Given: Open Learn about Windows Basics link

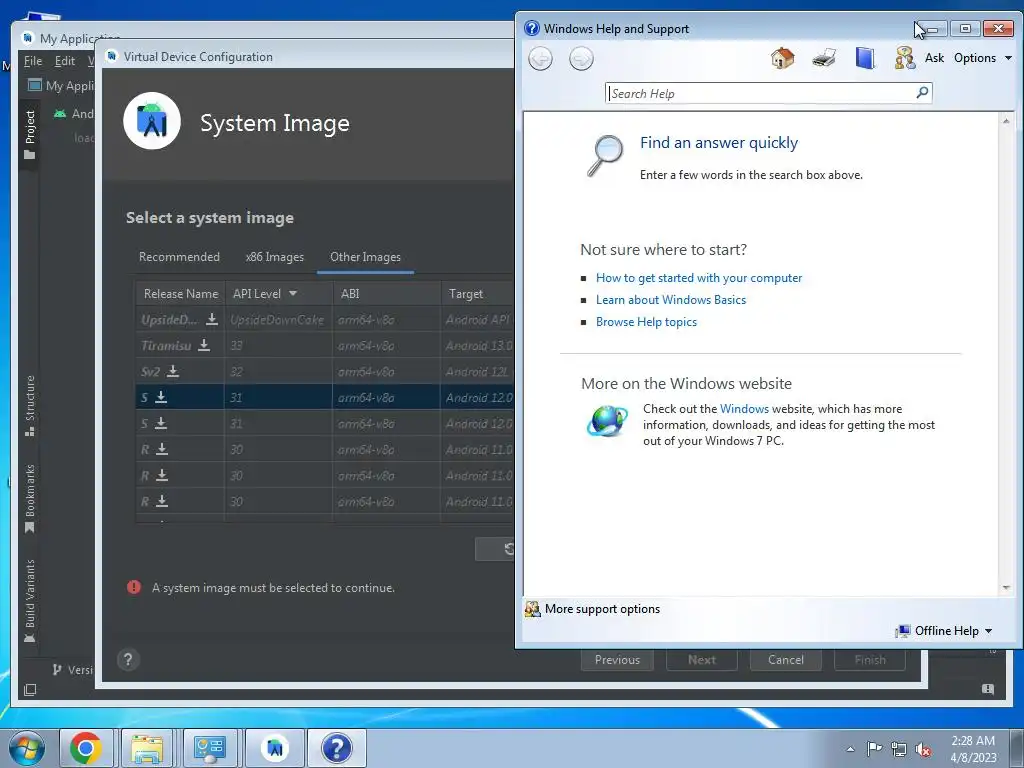Looking at the screenshot, I should [x=671, y=300].
